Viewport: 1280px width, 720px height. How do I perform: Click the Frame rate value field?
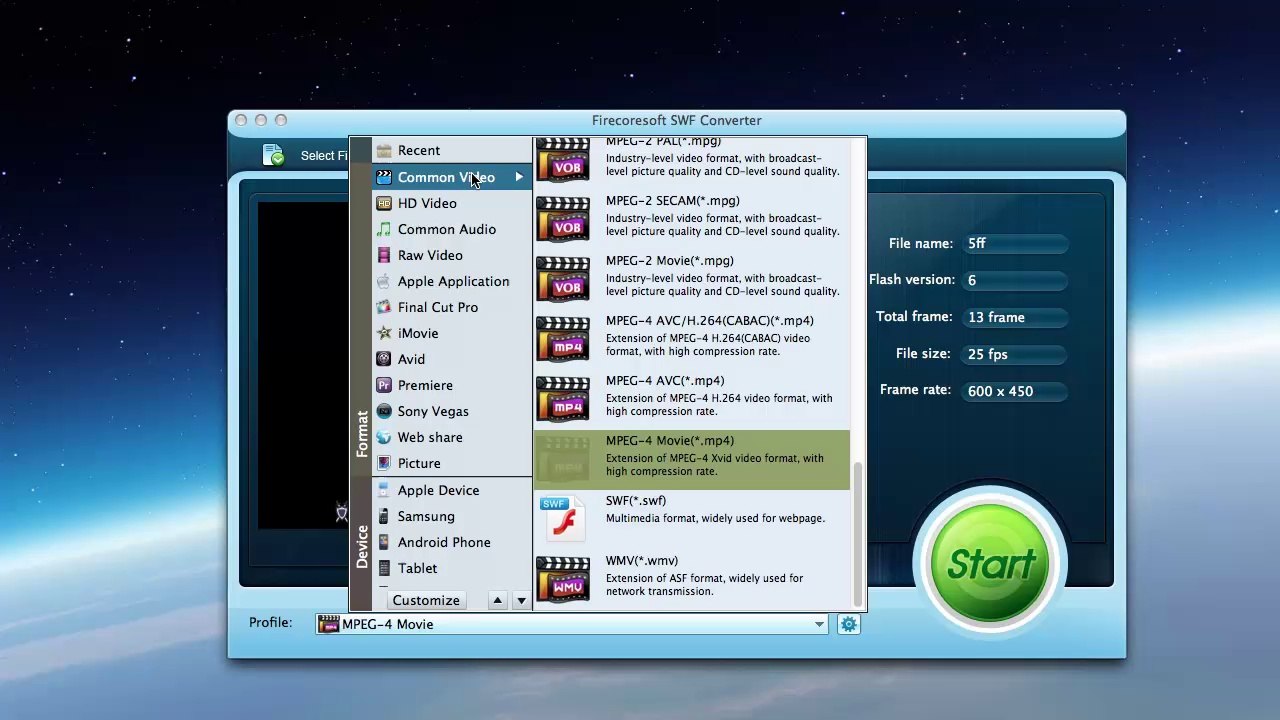(x=1014, y=391)
